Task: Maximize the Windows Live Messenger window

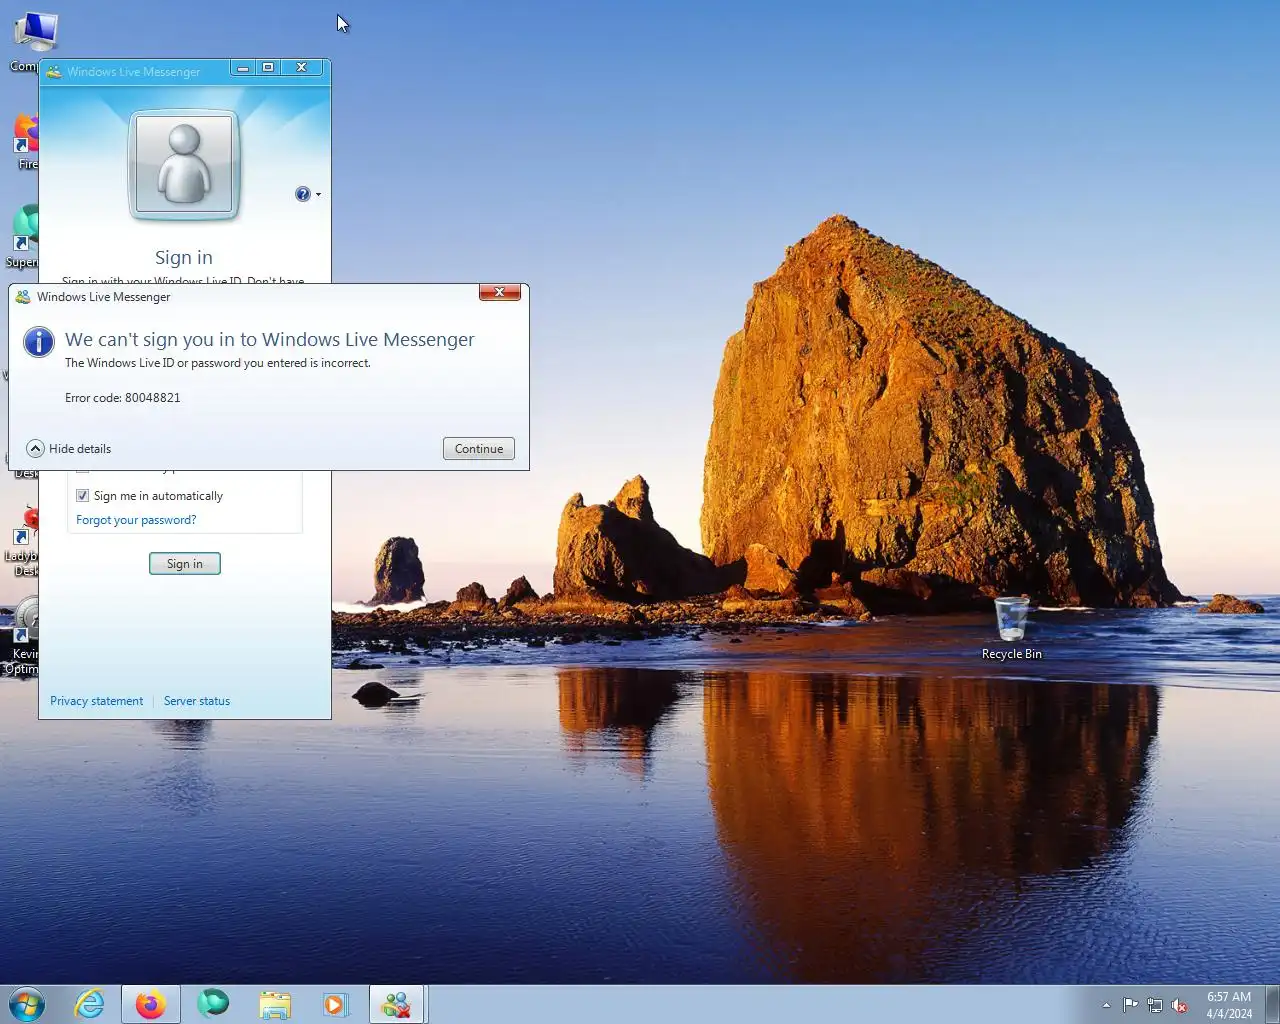Action: point(268,68)
